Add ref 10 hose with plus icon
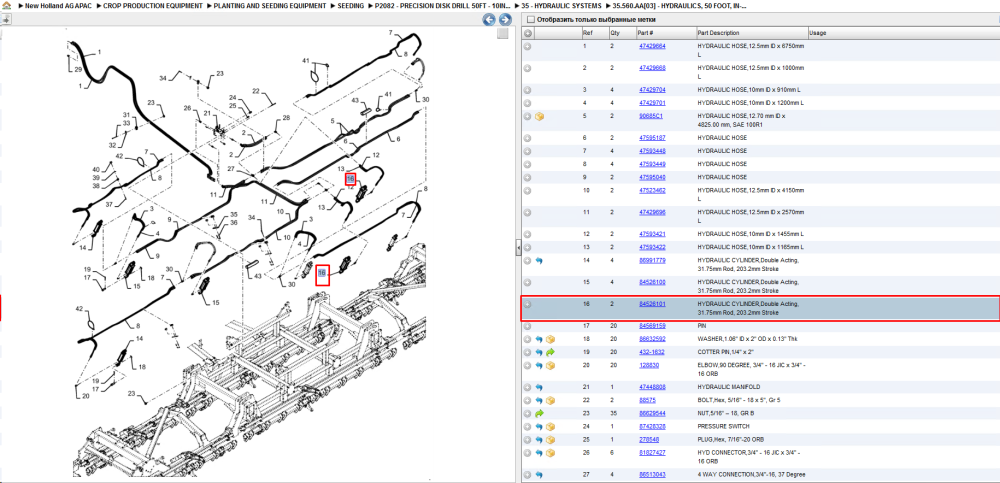This screenshot has height=483, width=1000. pyautogui.click(x=527, y=190)
